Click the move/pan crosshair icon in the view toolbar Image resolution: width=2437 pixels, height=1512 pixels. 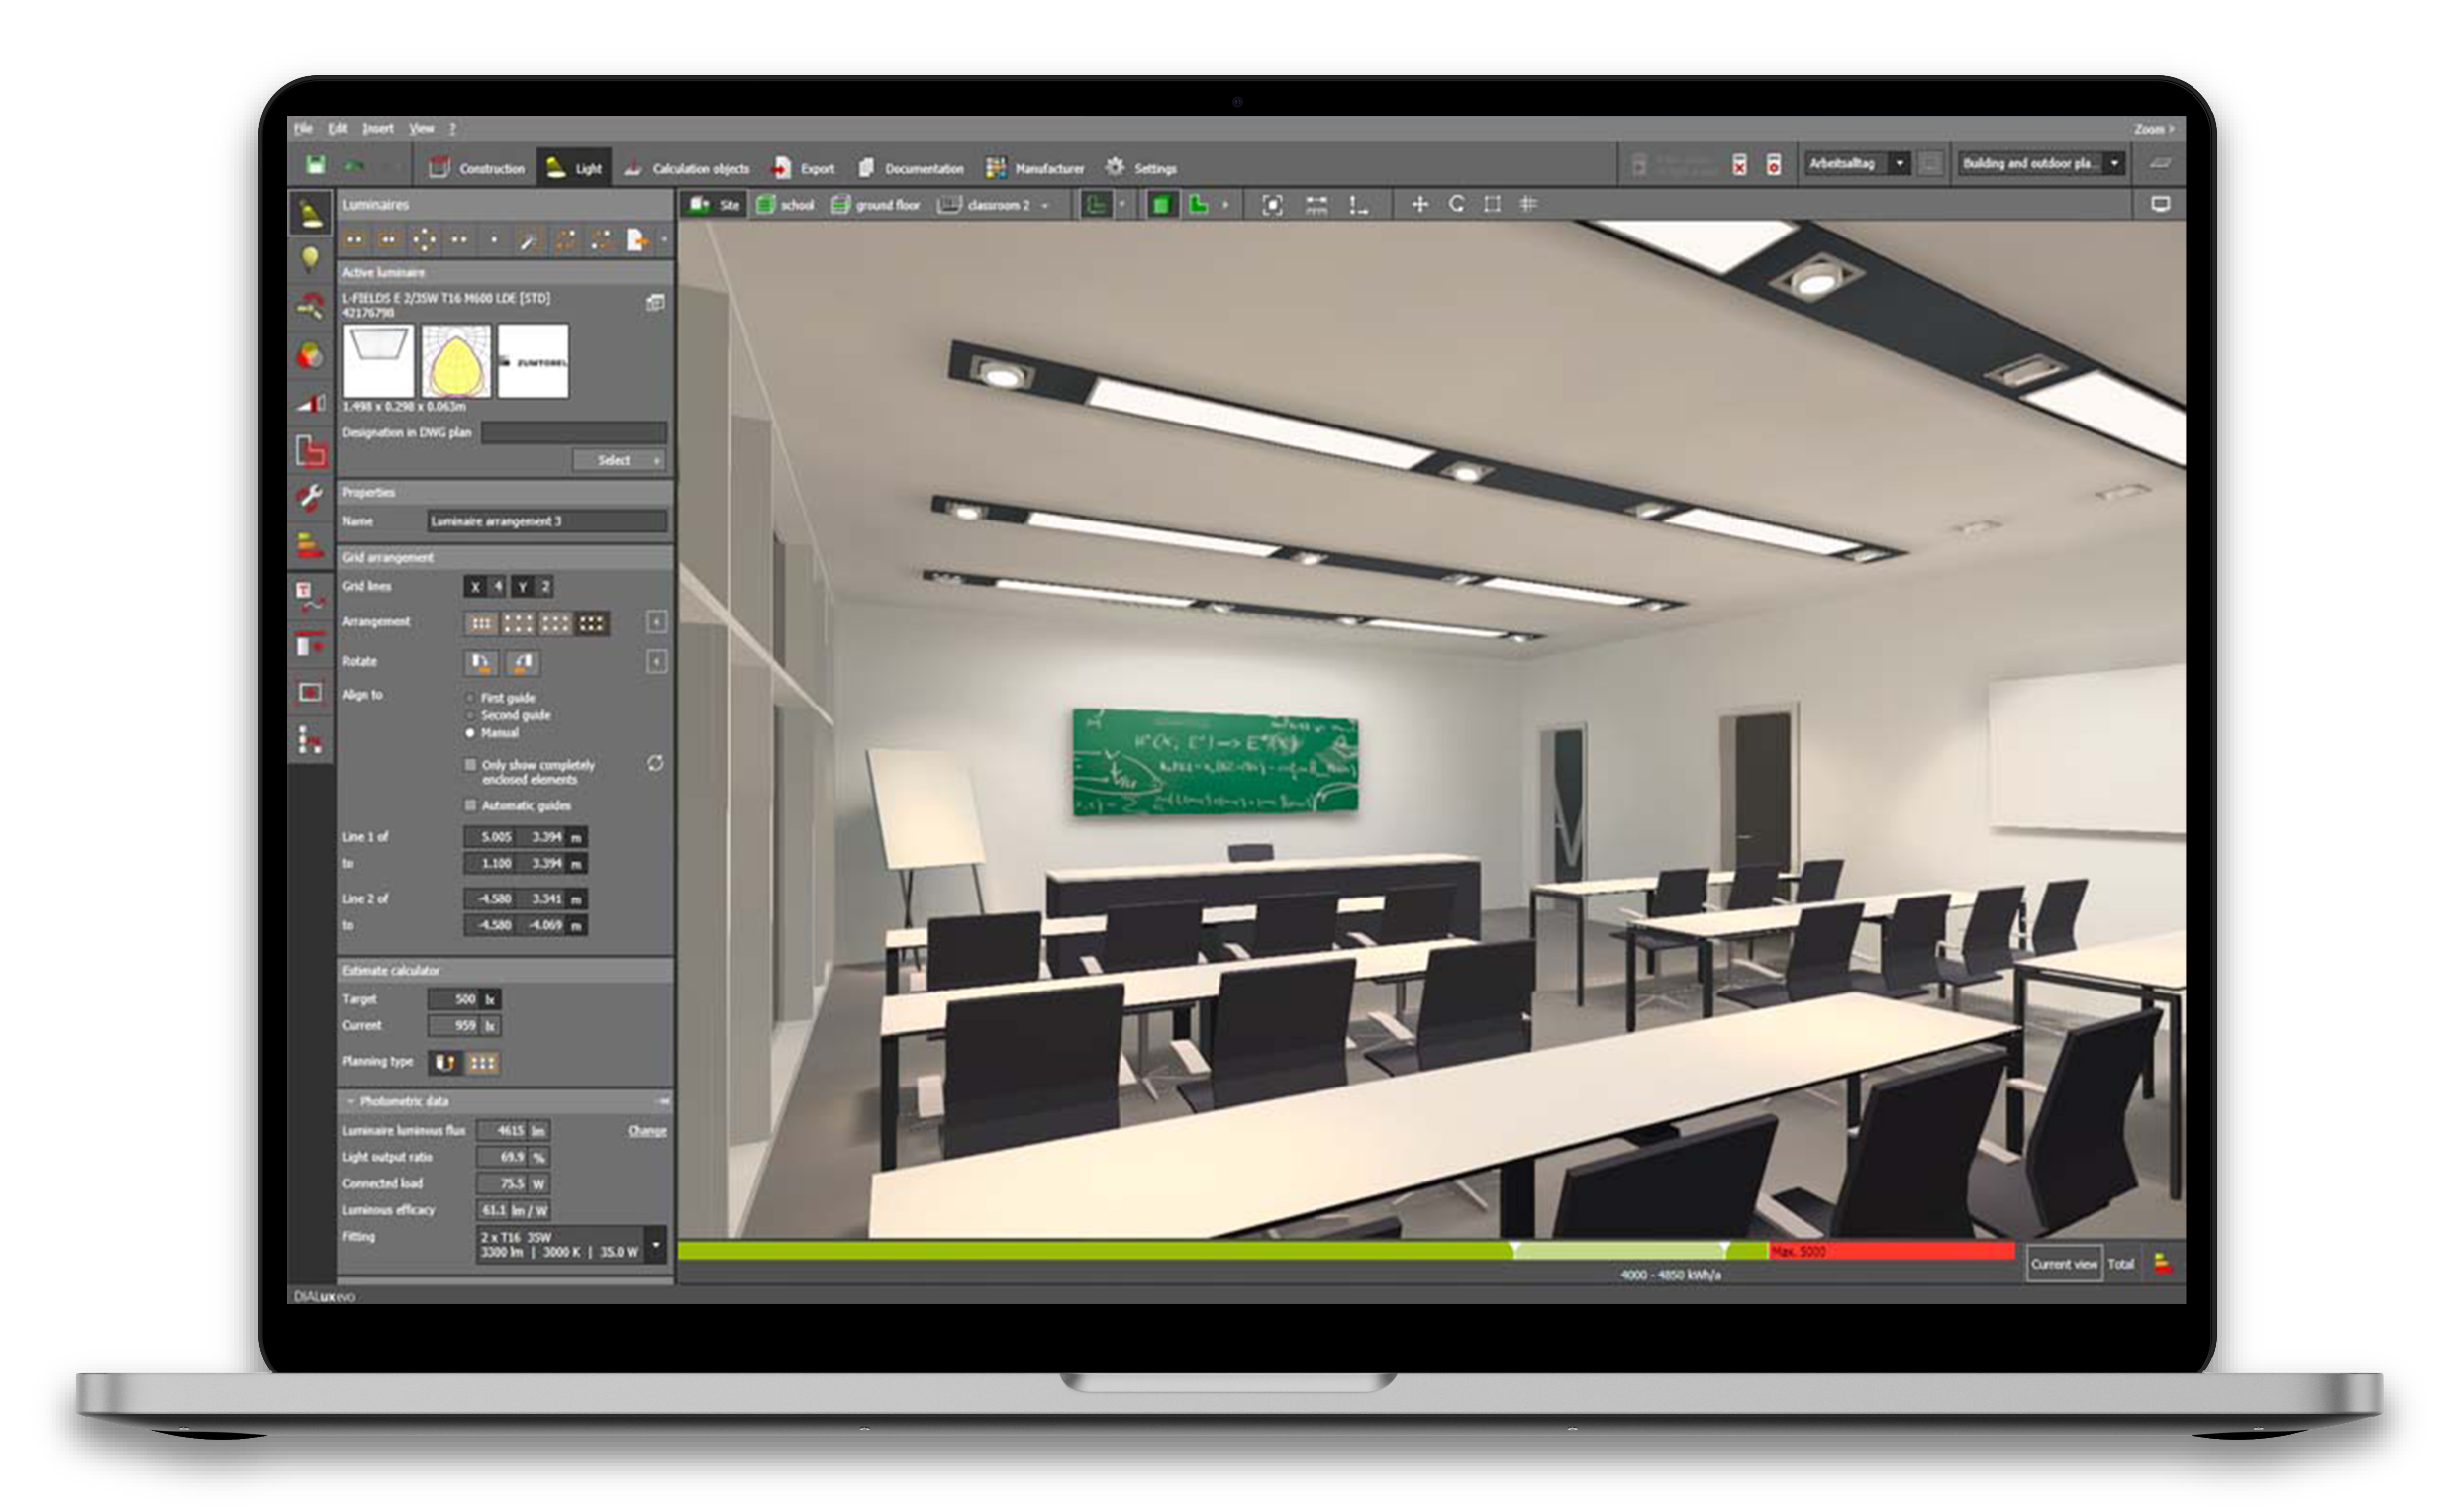(1419, 205)
